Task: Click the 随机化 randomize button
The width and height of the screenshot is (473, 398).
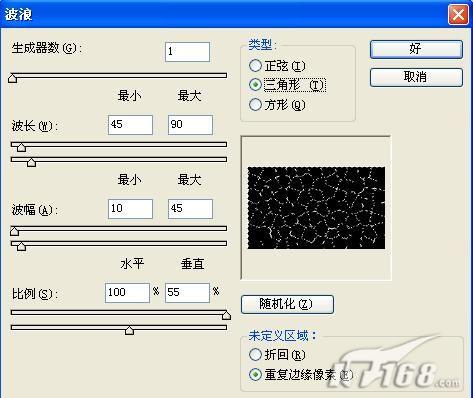Action: point(287,304)
